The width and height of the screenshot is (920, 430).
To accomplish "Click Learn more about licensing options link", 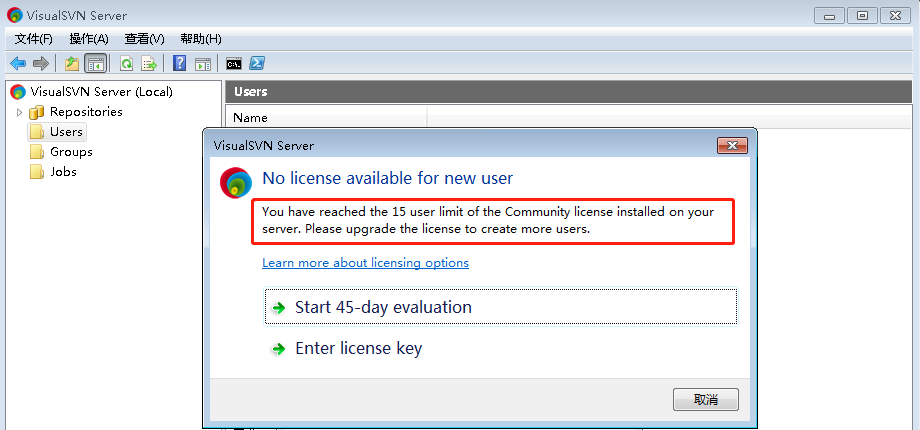I will click(x=366, y=263).
